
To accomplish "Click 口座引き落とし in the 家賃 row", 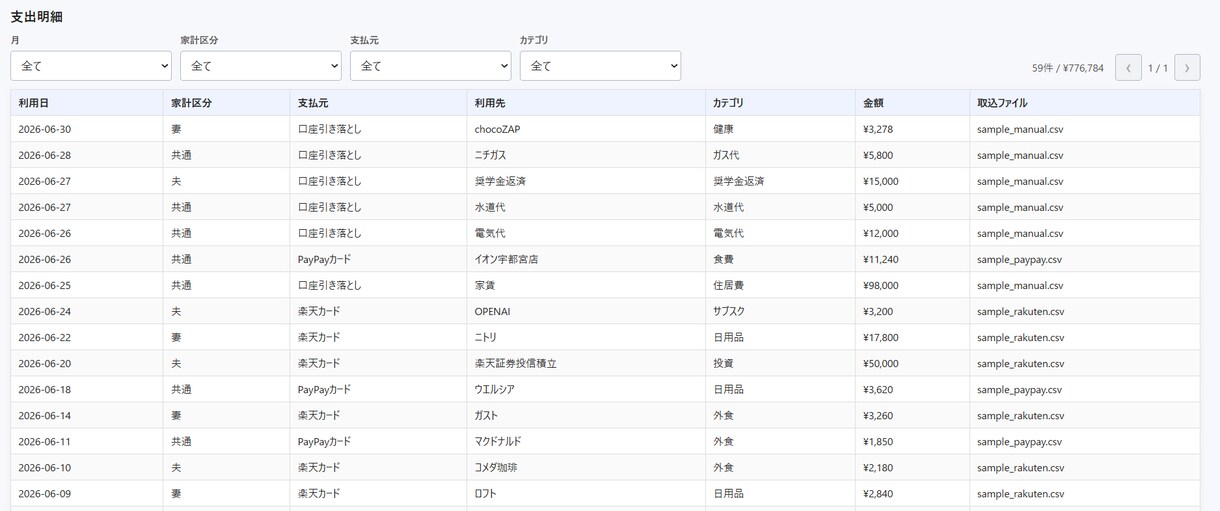I will (329, 285).
